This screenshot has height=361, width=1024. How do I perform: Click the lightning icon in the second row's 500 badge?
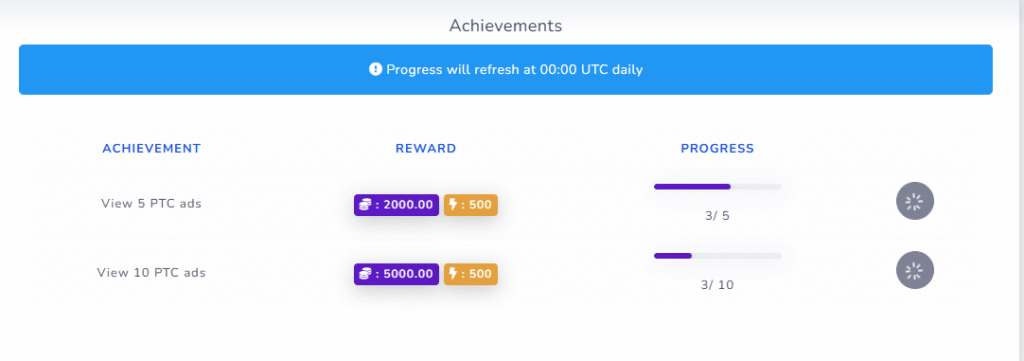pos(453,274)
